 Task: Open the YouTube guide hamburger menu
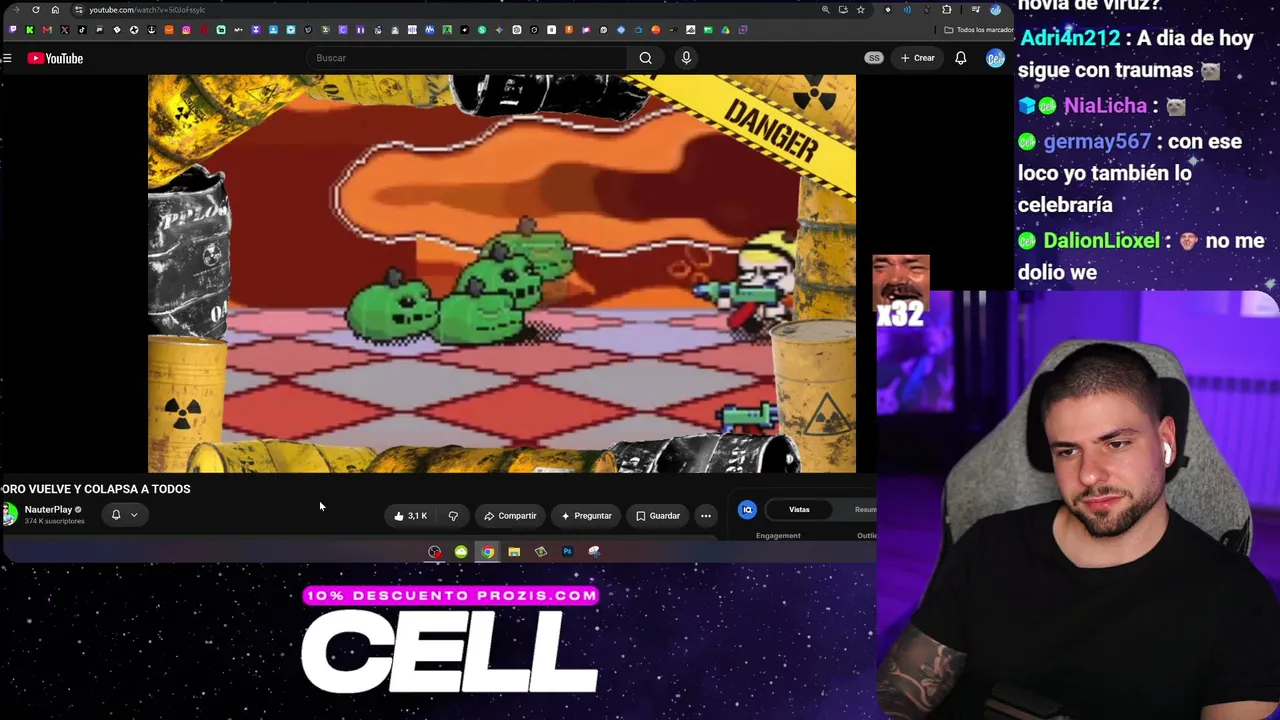point(7,58)
